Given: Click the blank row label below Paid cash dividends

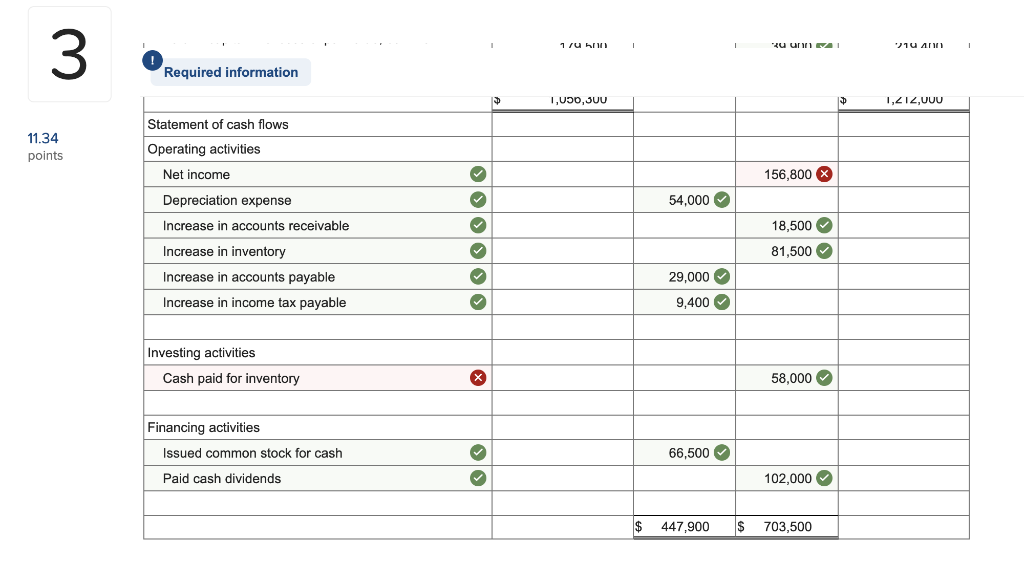Looking at the screenshot, I should point(317,503).
